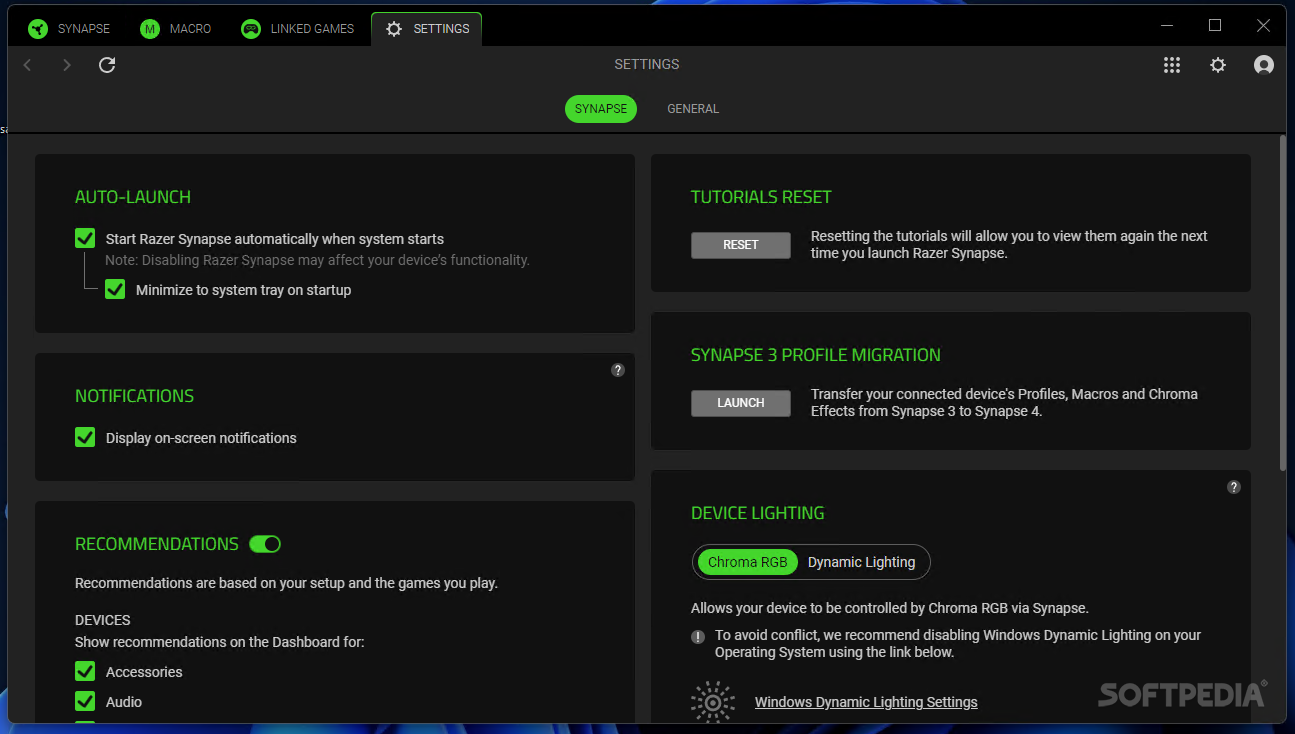Click the Linked Games controller icon

click(251, 29)
